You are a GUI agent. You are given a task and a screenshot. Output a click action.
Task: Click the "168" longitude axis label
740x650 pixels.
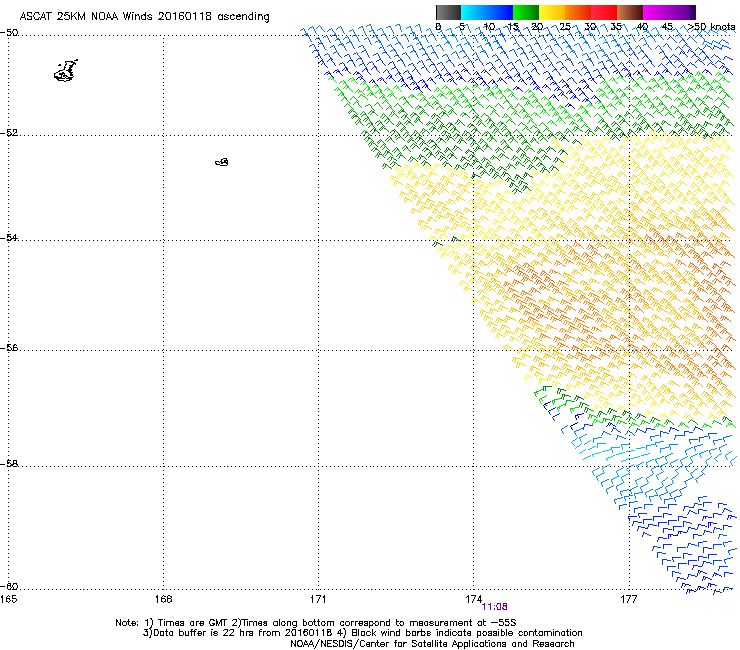[x=163, y=599]
